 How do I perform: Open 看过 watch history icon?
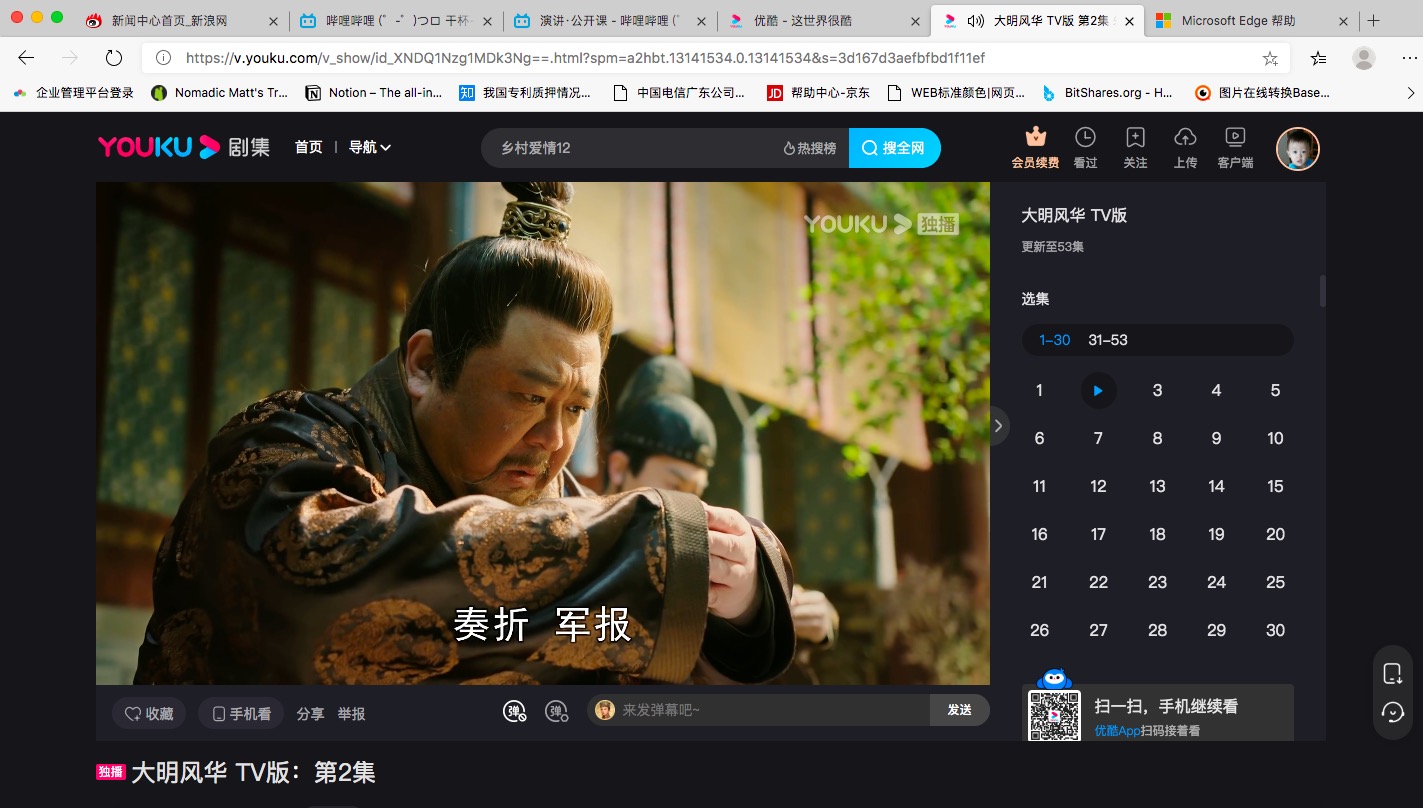[x=1085, y=147]
